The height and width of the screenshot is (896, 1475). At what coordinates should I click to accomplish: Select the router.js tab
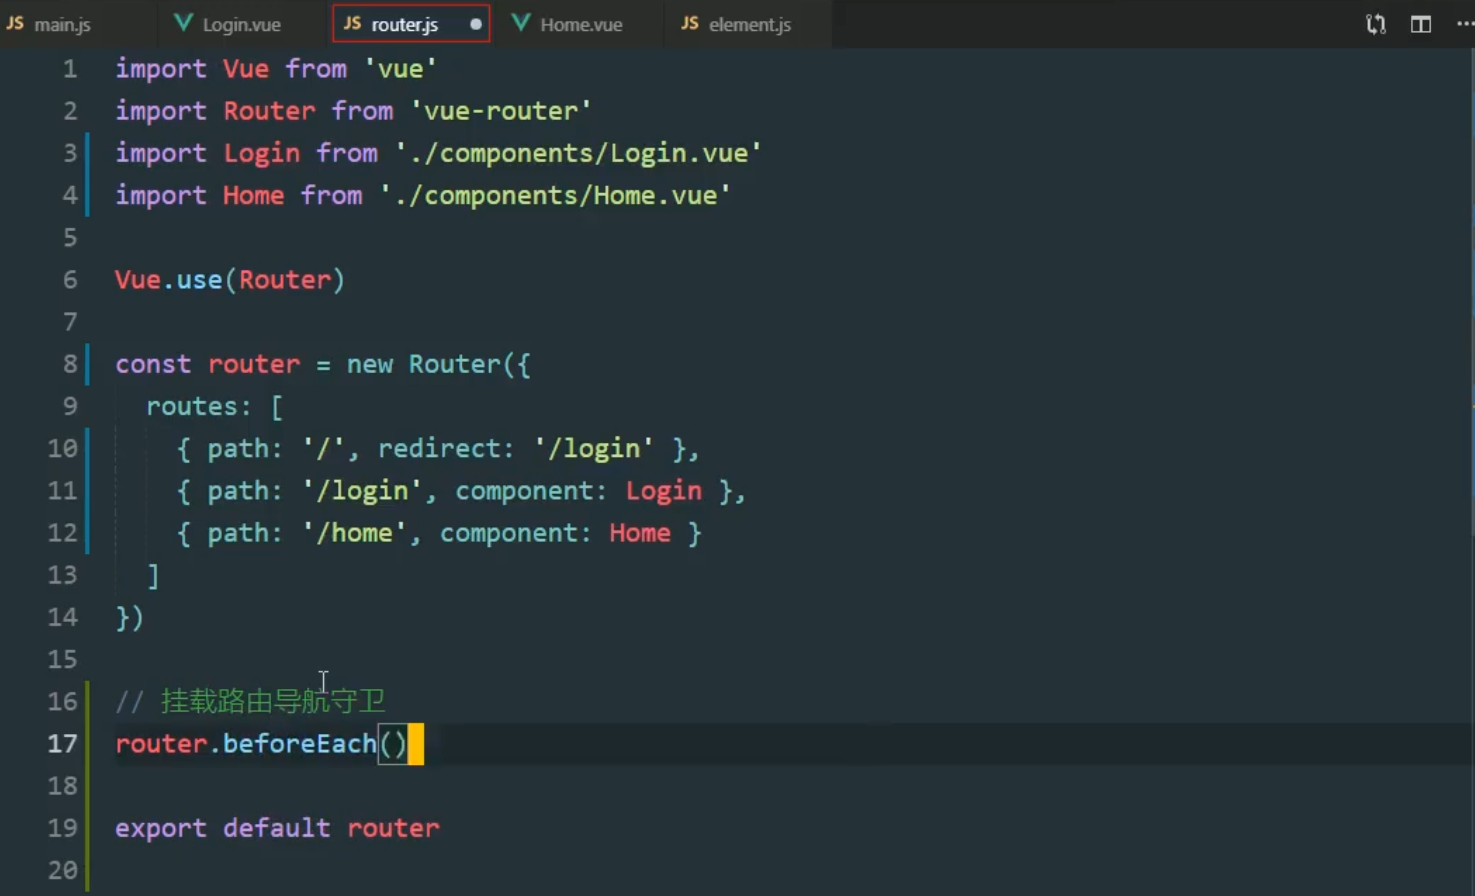pos(410,24)
